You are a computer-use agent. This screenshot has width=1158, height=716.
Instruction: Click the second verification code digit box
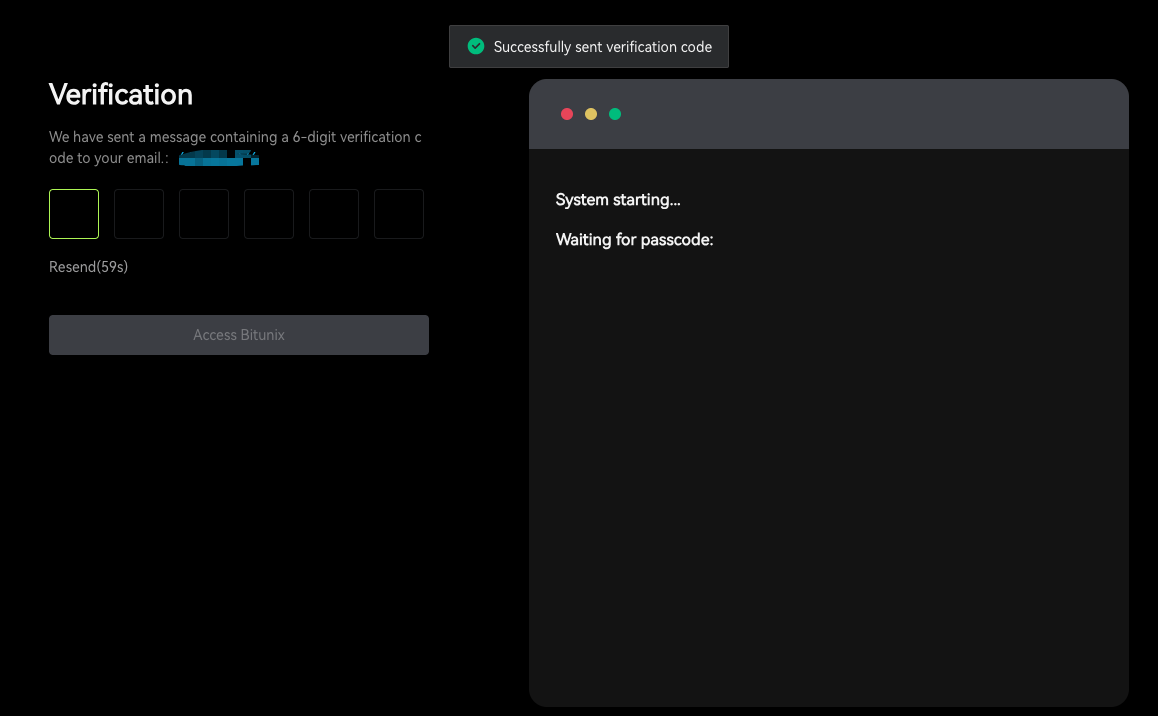(139, 214)
